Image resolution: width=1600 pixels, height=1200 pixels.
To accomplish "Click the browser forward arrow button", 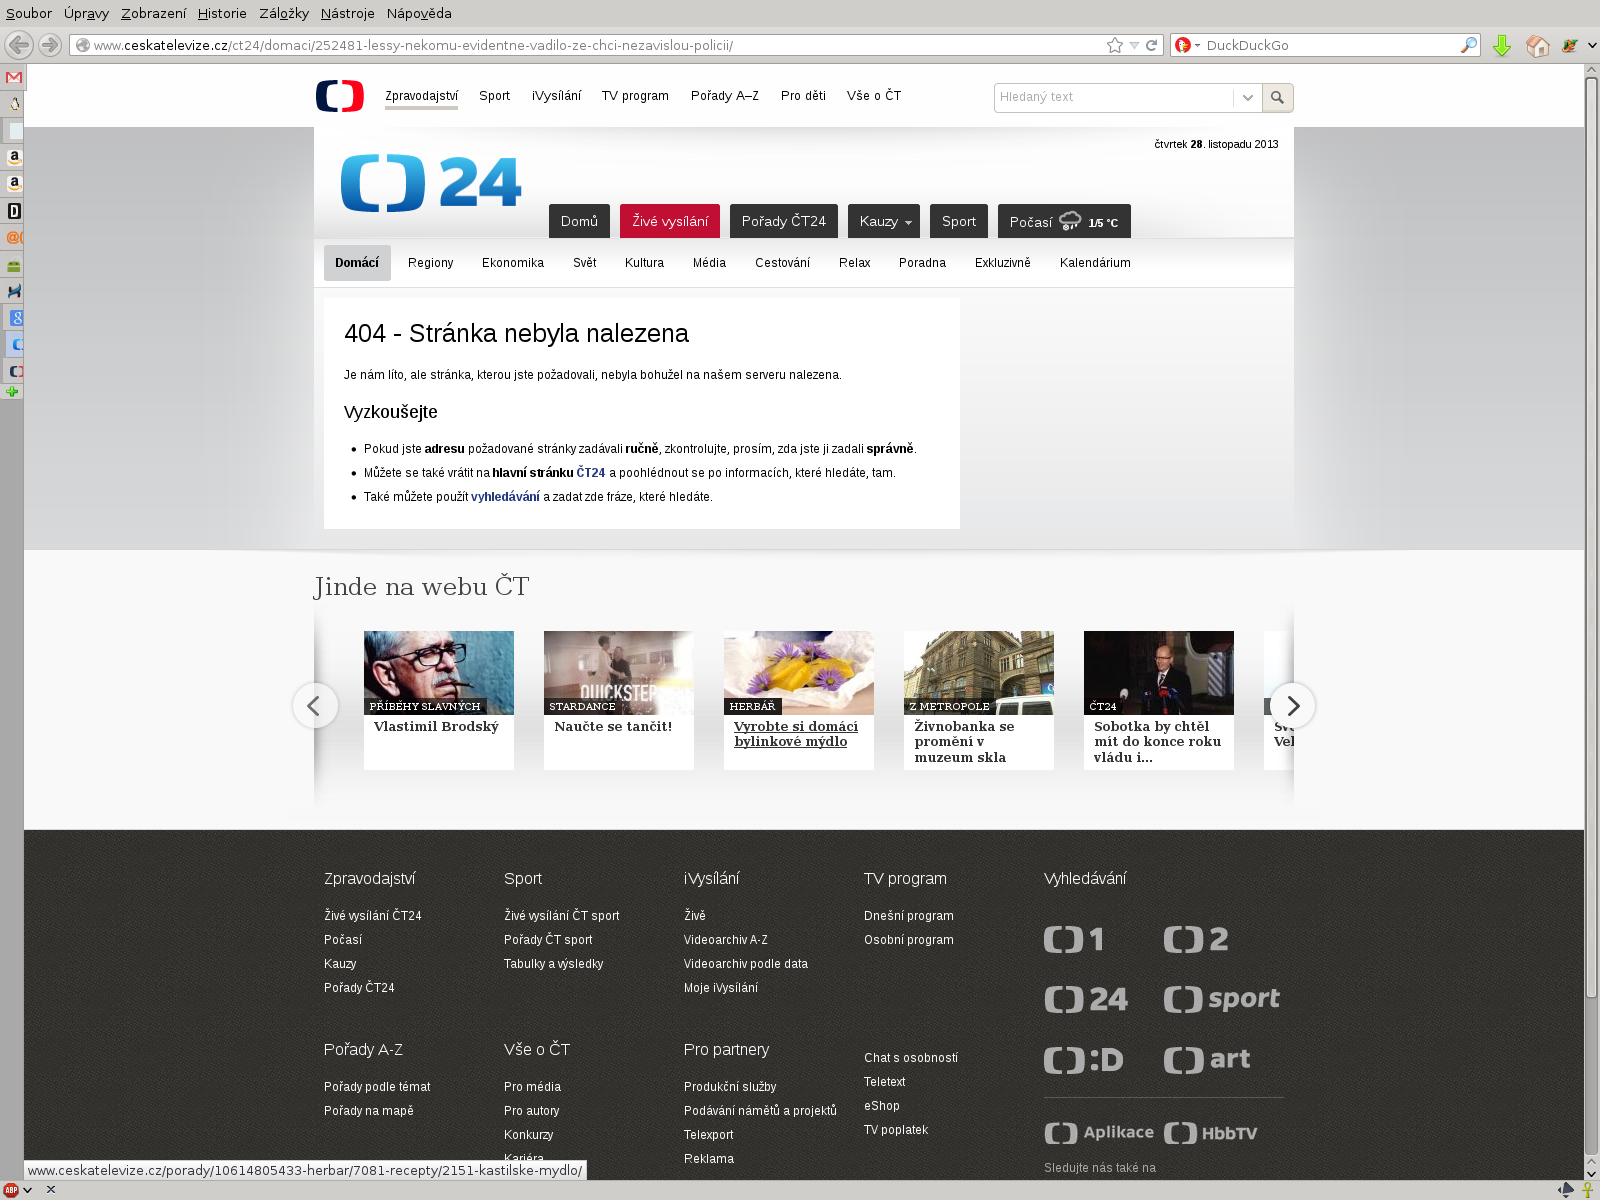I will [x=50, y=45].
